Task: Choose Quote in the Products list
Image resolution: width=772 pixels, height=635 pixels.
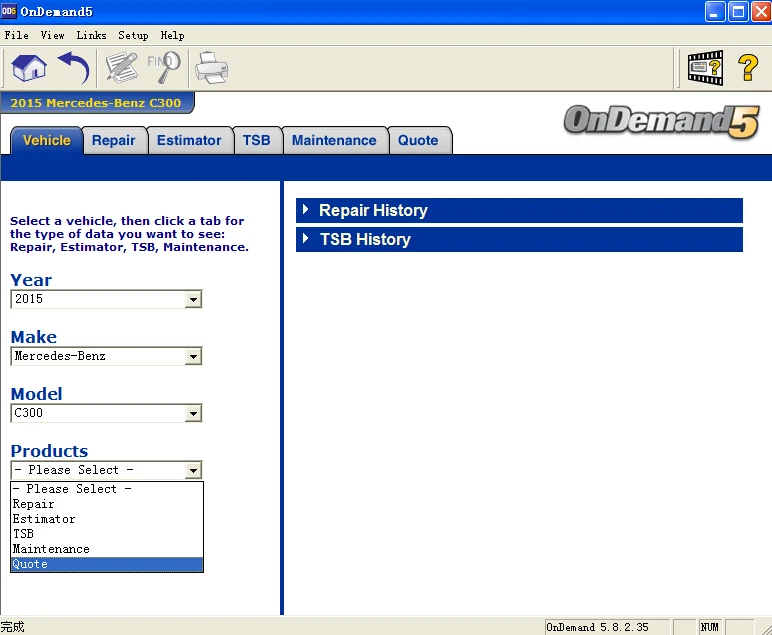Action: [x=107, y=564]
